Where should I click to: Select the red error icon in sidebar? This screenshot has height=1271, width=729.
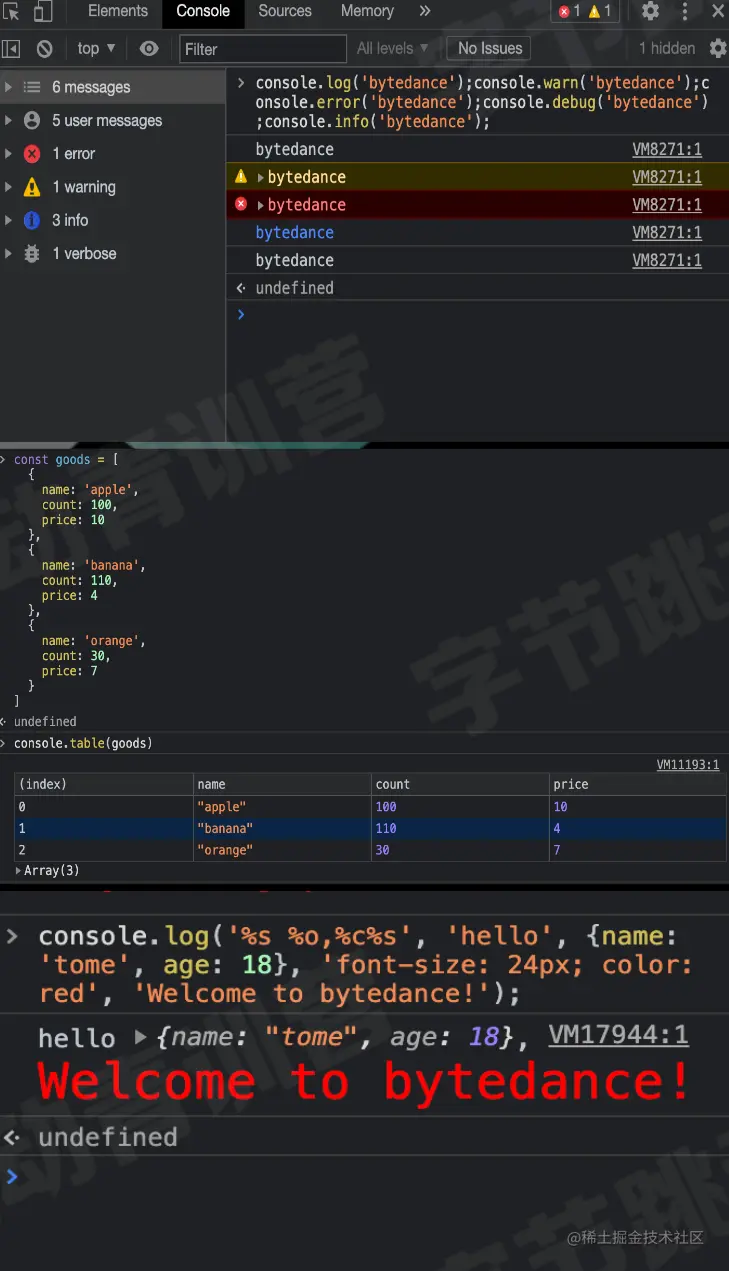32,153
